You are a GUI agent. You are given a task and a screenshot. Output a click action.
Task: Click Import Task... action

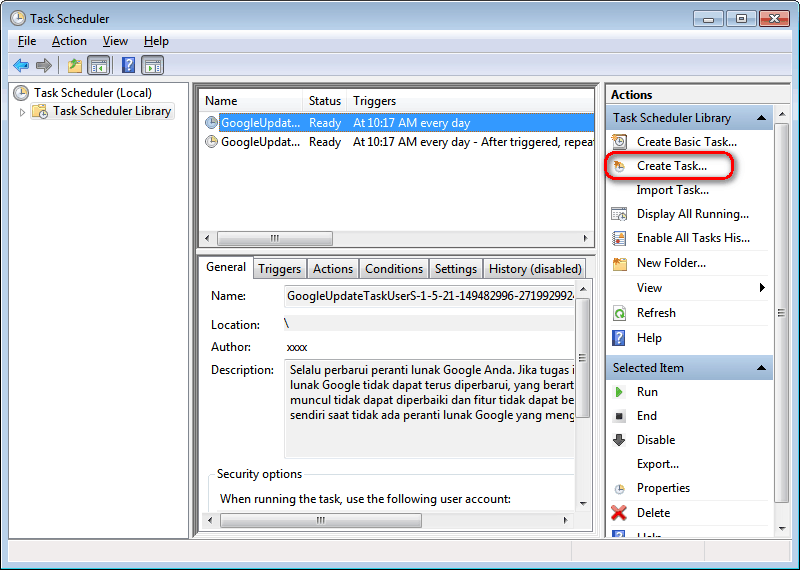tap(672, 190)
